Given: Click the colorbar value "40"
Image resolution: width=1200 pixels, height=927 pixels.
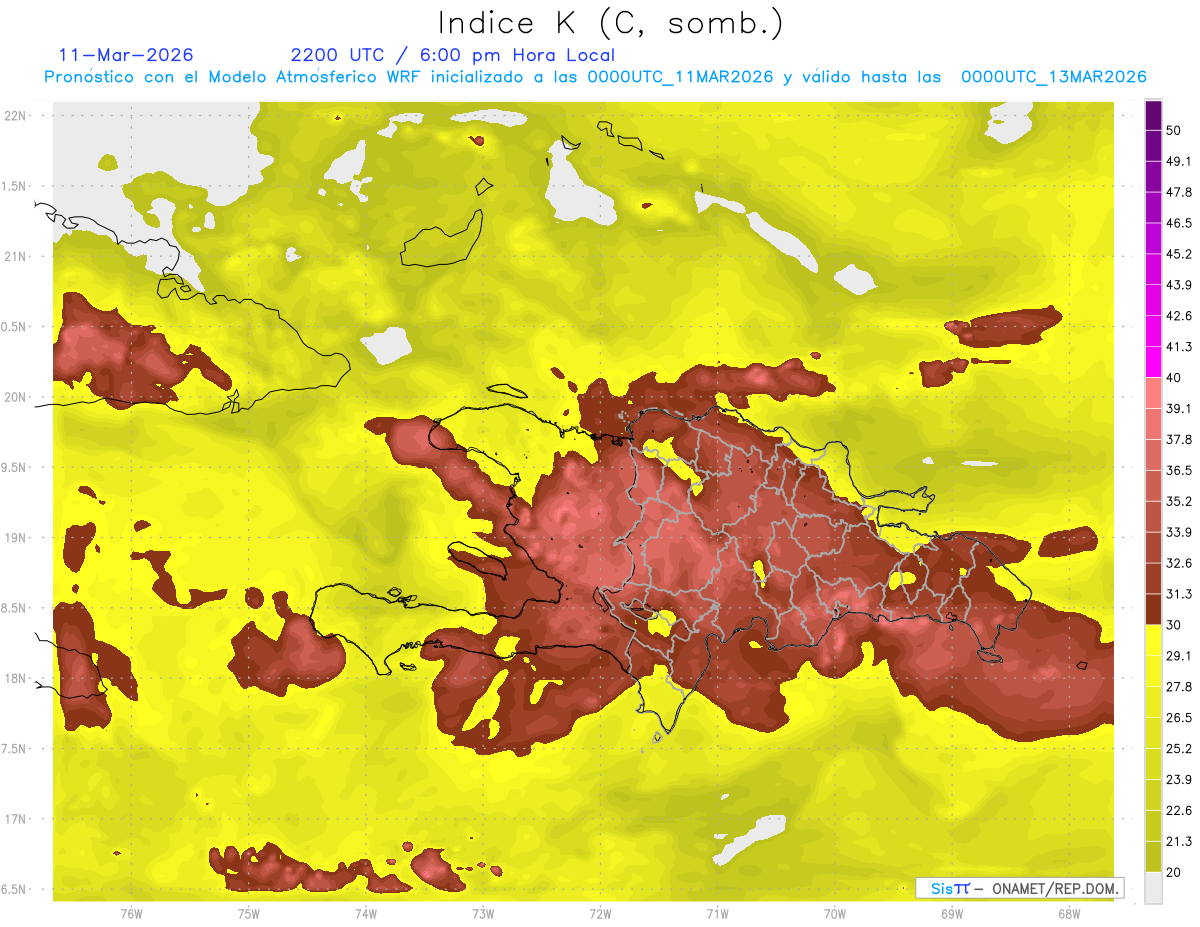Looking at the screenshot, I should click(1174, 378).
